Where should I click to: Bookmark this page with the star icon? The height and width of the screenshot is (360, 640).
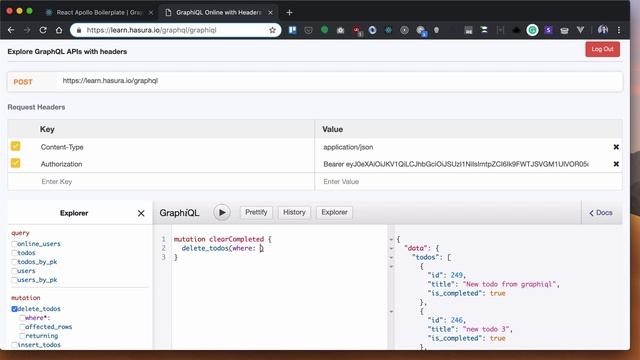[x=272, y=30]
